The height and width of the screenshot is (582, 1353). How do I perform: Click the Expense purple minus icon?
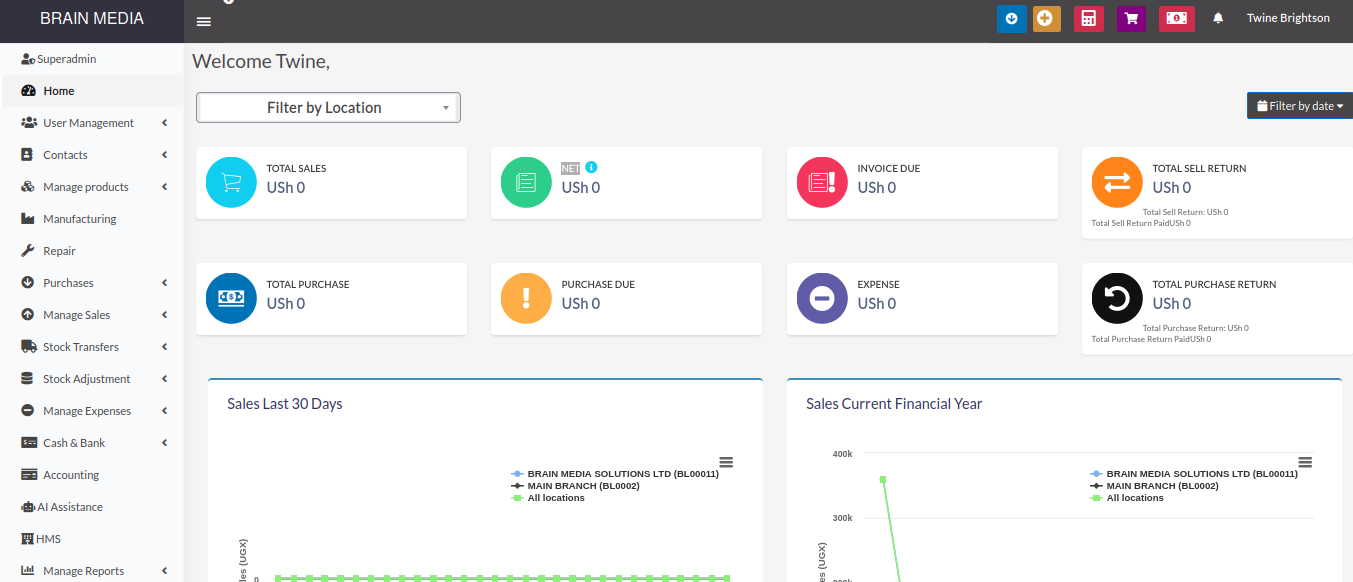click(x=822, y=298)
